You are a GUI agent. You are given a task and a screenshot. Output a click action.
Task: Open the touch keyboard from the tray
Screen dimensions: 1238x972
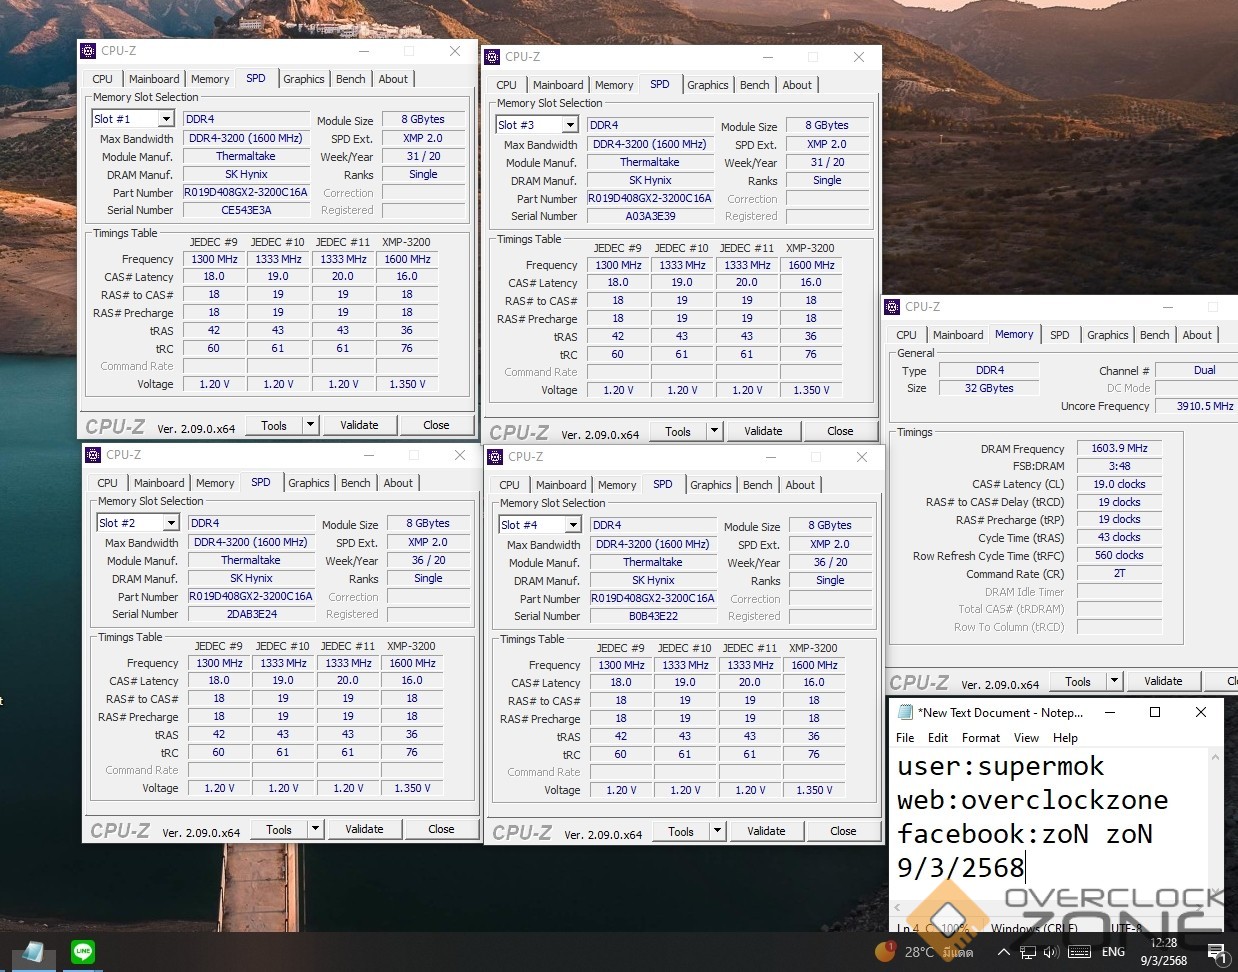tap(1080, 953)
